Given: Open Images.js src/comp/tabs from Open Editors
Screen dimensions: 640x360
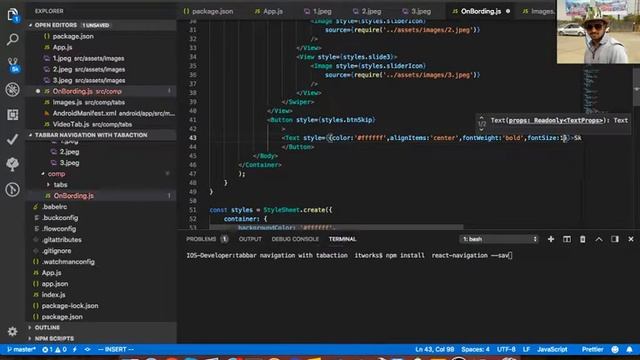Looking at the screenshot, I should 89,102.
